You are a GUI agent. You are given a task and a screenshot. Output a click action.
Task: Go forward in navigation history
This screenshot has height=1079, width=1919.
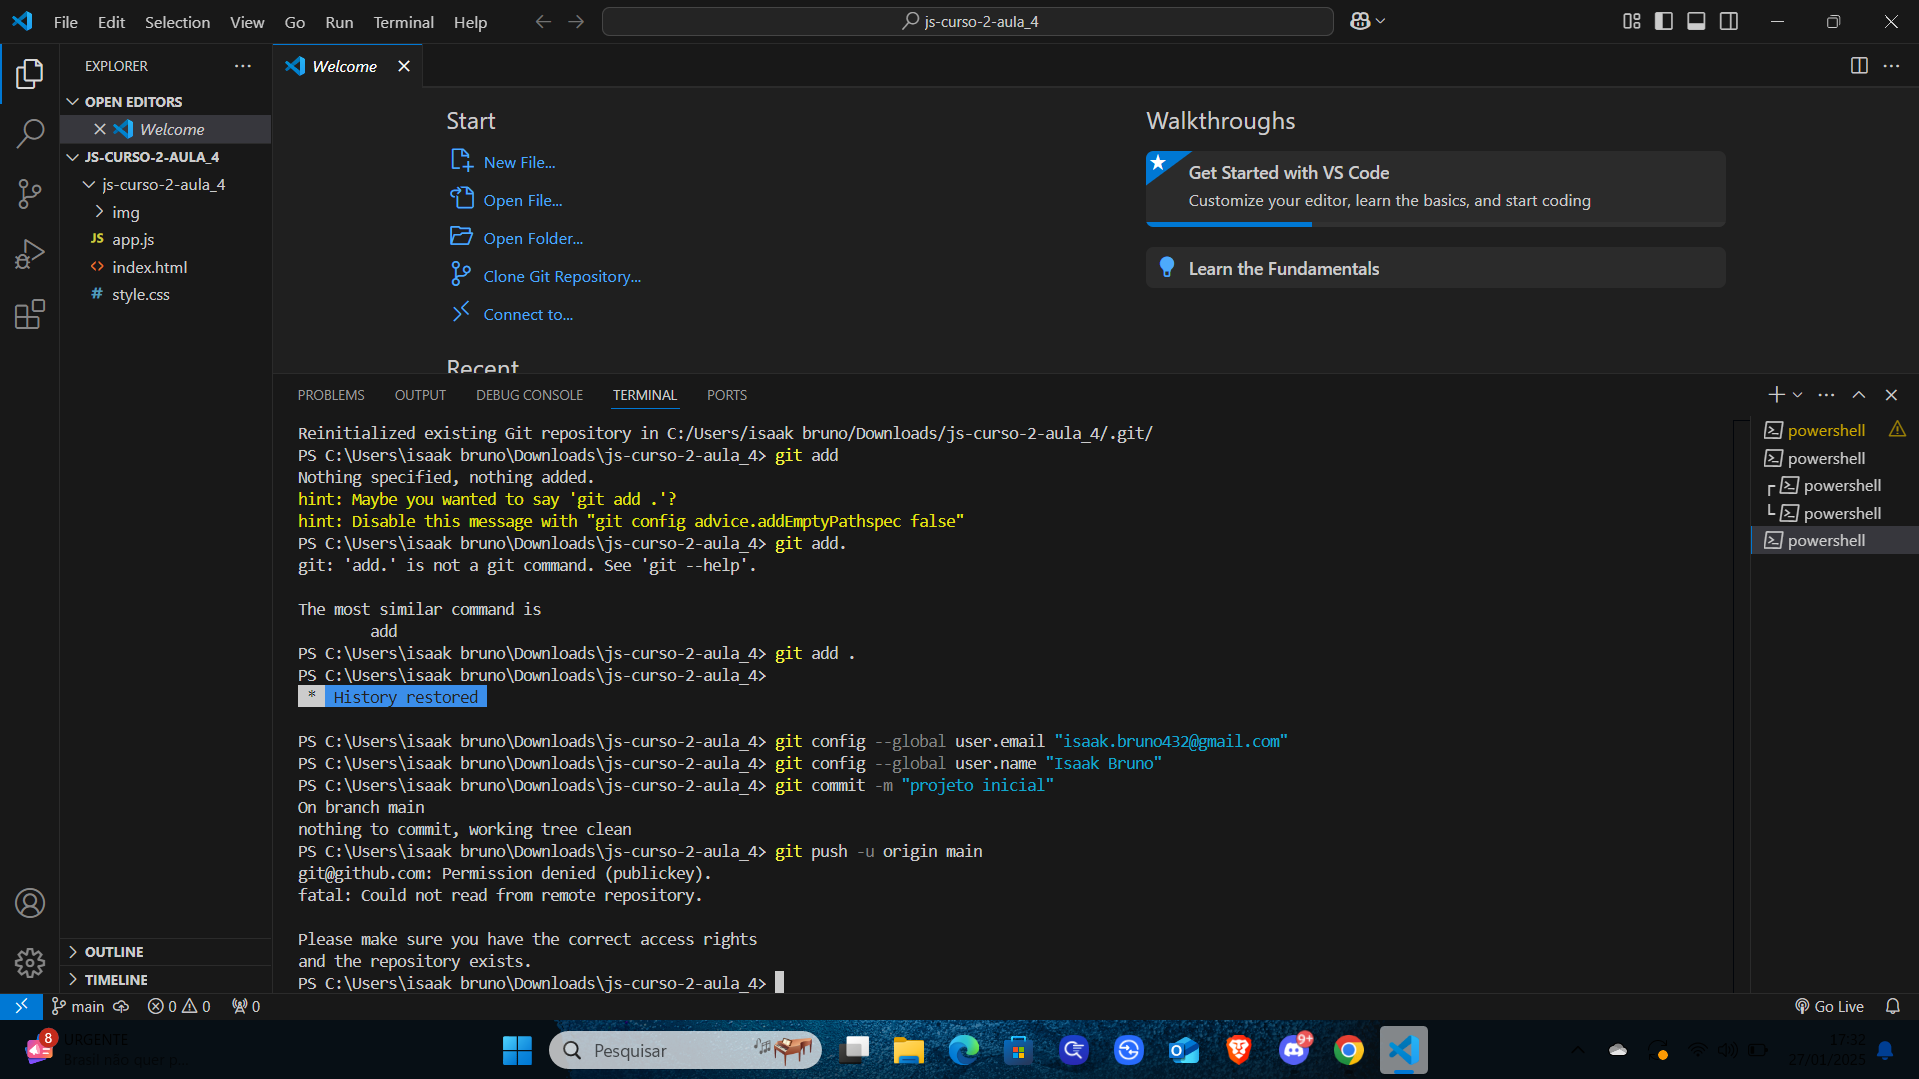pyautogui.click(x=576, y=21)
